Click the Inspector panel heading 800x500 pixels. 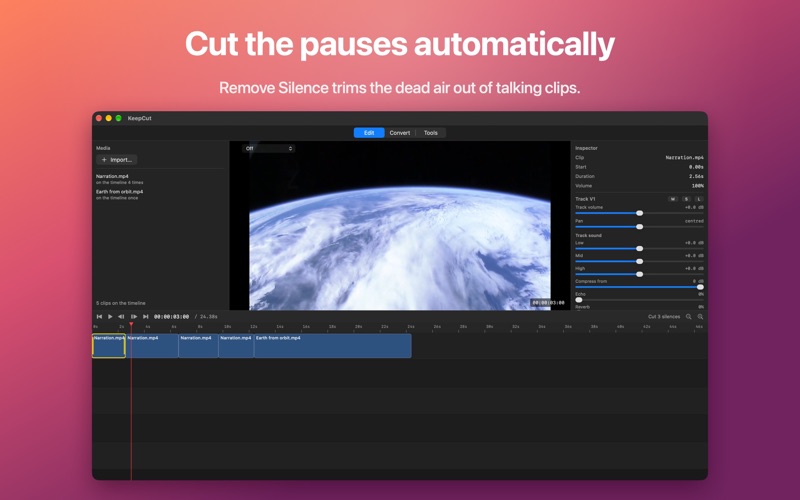point(586,148)
